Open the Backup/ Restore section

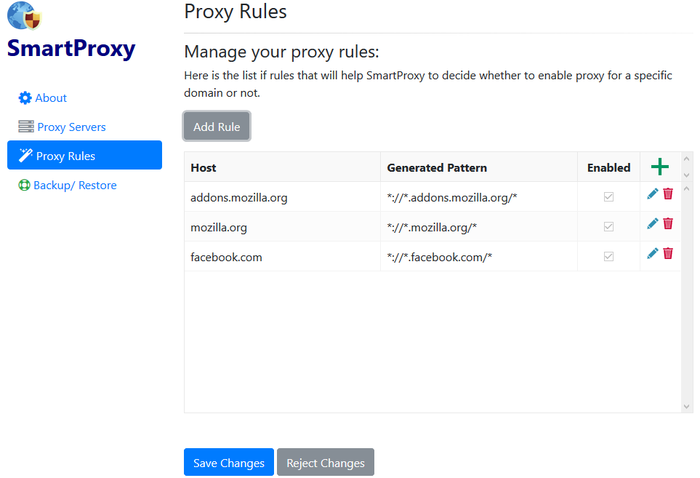(74, 185)
